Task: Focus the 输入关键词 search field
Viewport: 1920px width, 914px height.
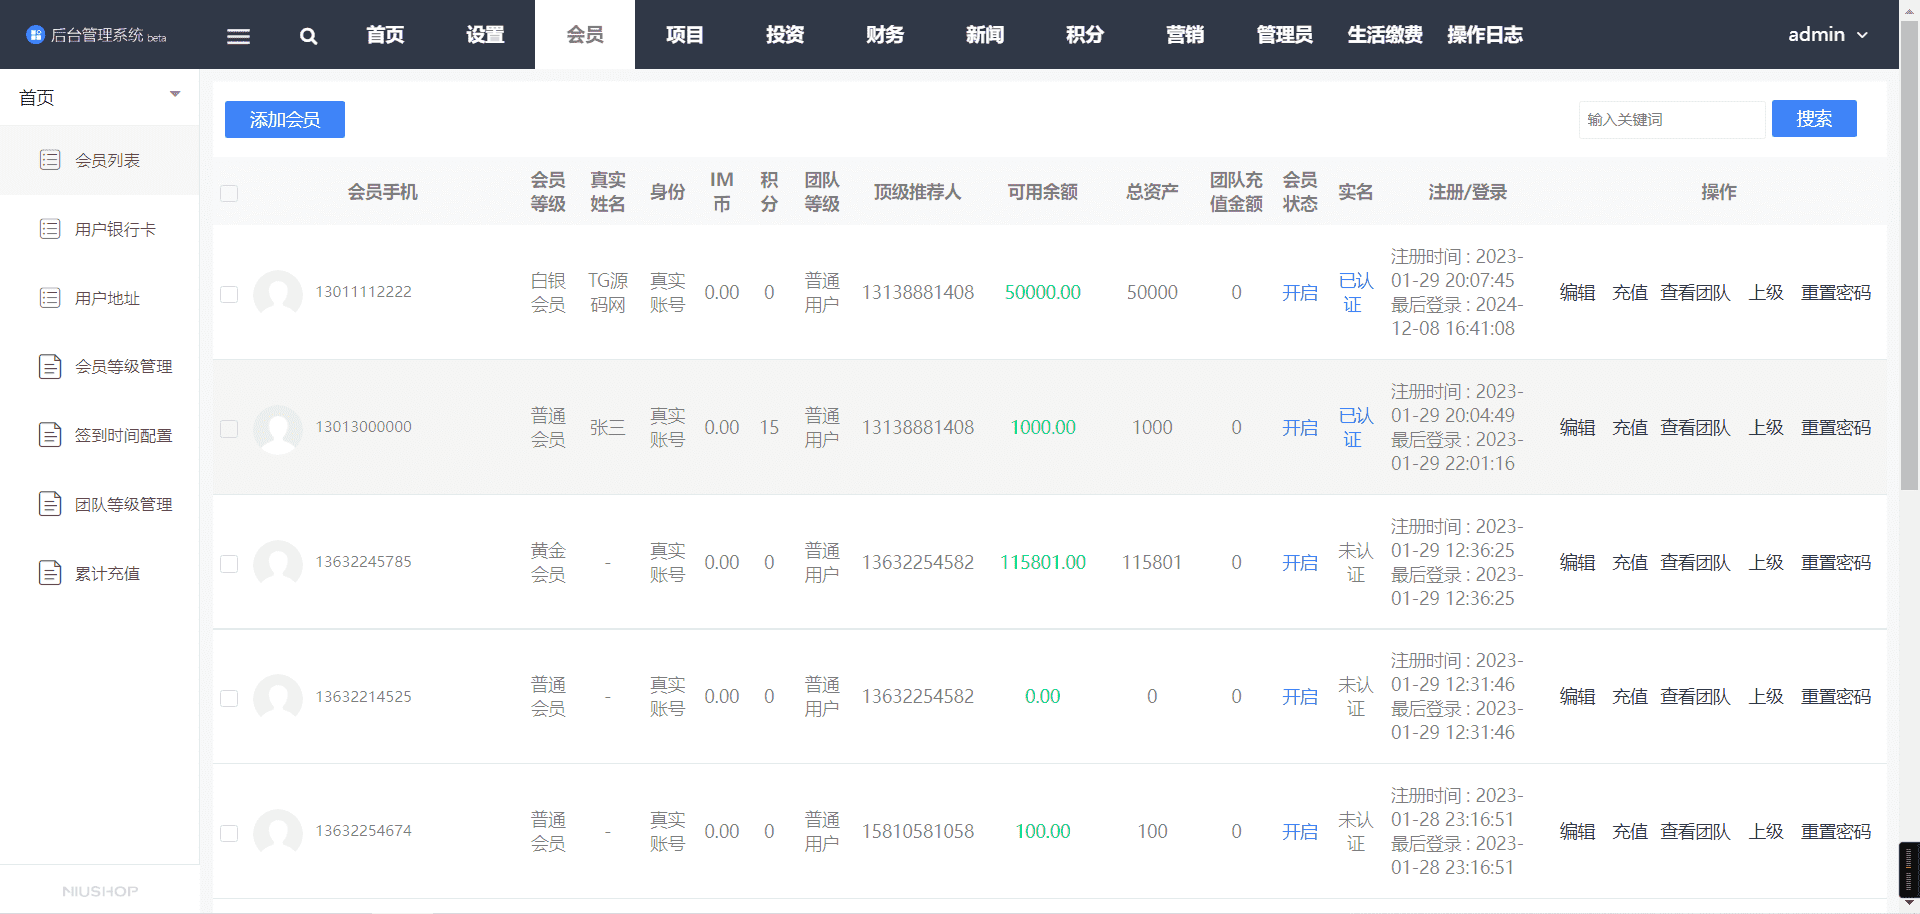Action: click(1672, 120)
